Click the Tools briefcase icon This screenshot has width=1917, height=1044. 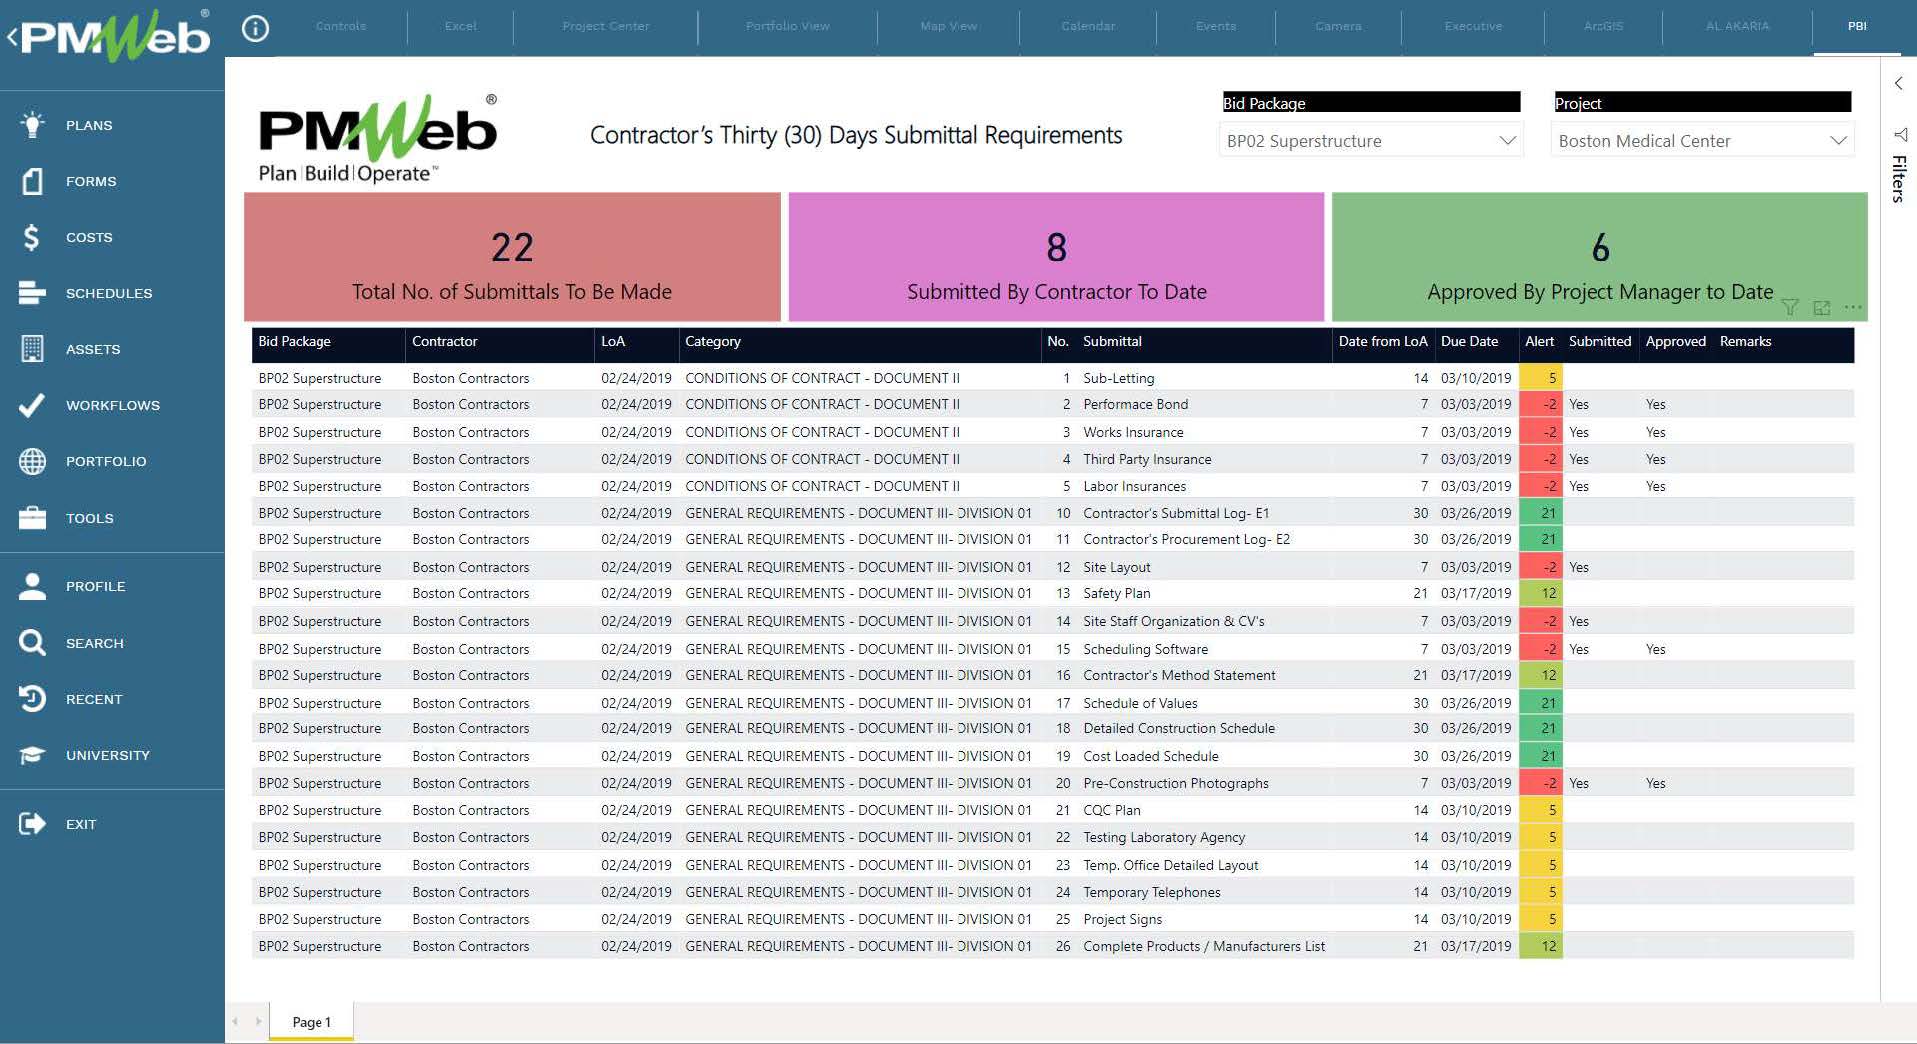tap(30, 518)
